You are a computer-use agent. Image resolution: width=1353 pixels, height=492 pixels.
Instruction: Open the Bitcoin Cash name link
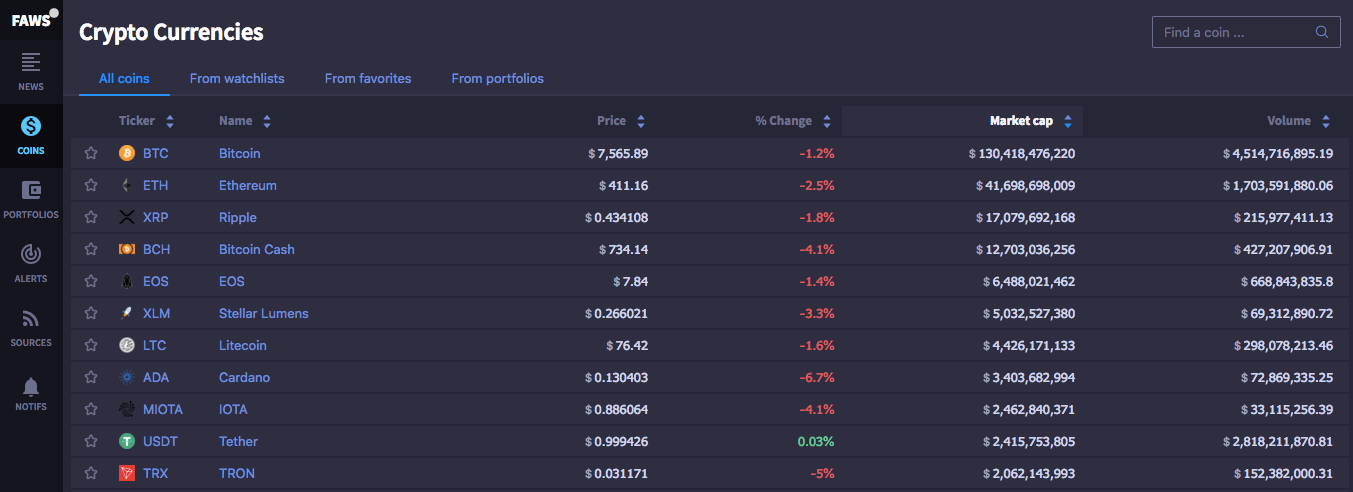pos(257,249)
